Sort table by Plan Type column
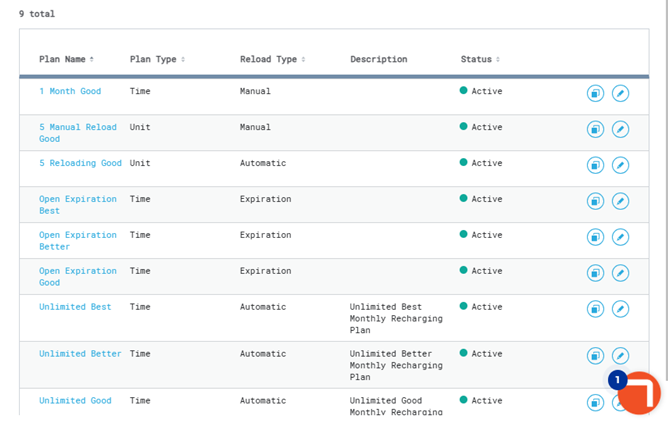668x423 pixels. click(157, 59)
